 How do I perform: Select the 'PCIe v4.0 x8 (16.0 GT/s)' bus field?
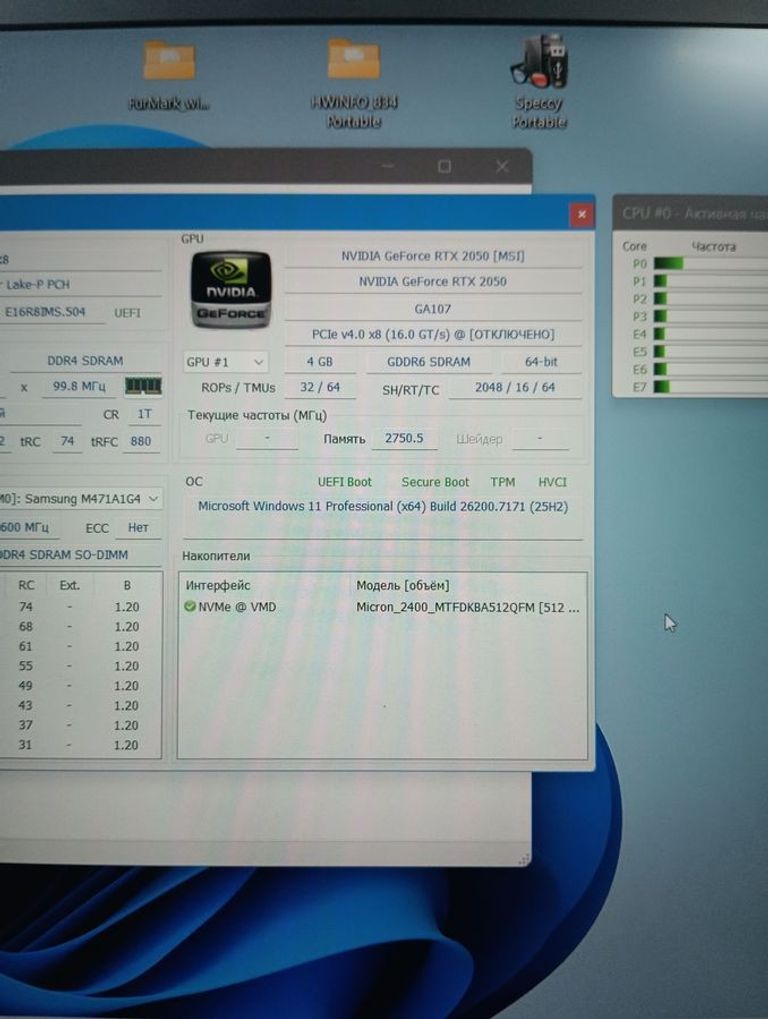(433, 334)
